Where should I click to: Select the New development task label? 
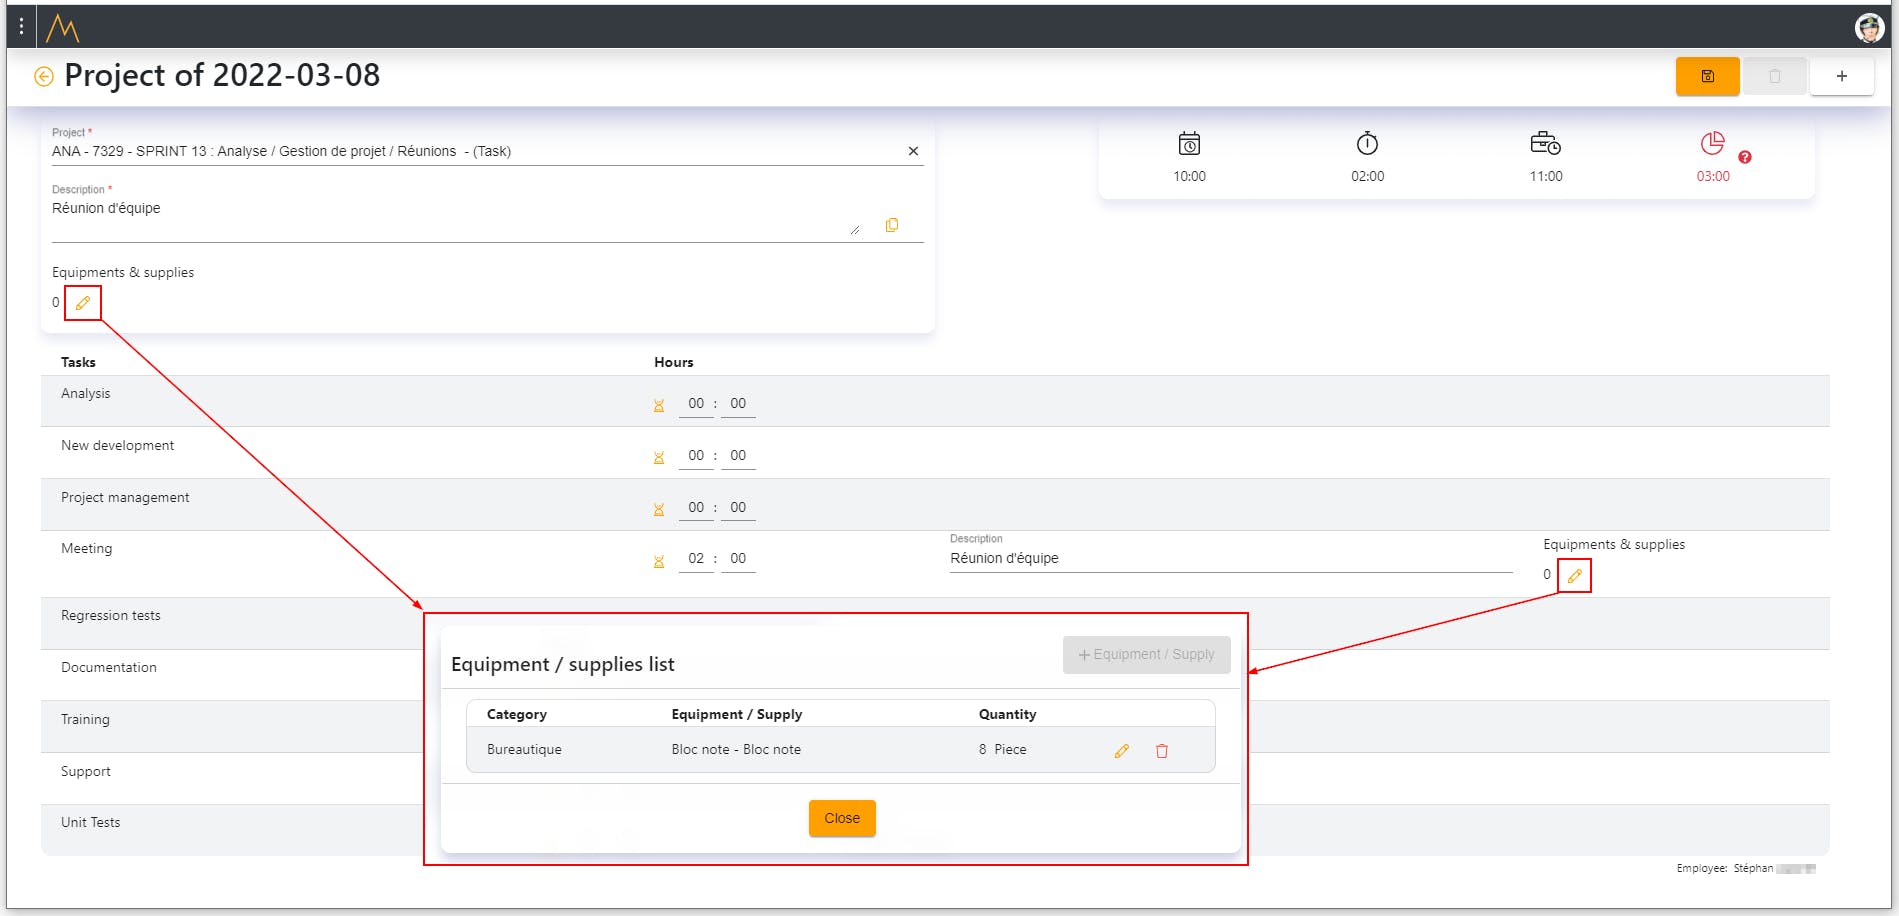117,446
